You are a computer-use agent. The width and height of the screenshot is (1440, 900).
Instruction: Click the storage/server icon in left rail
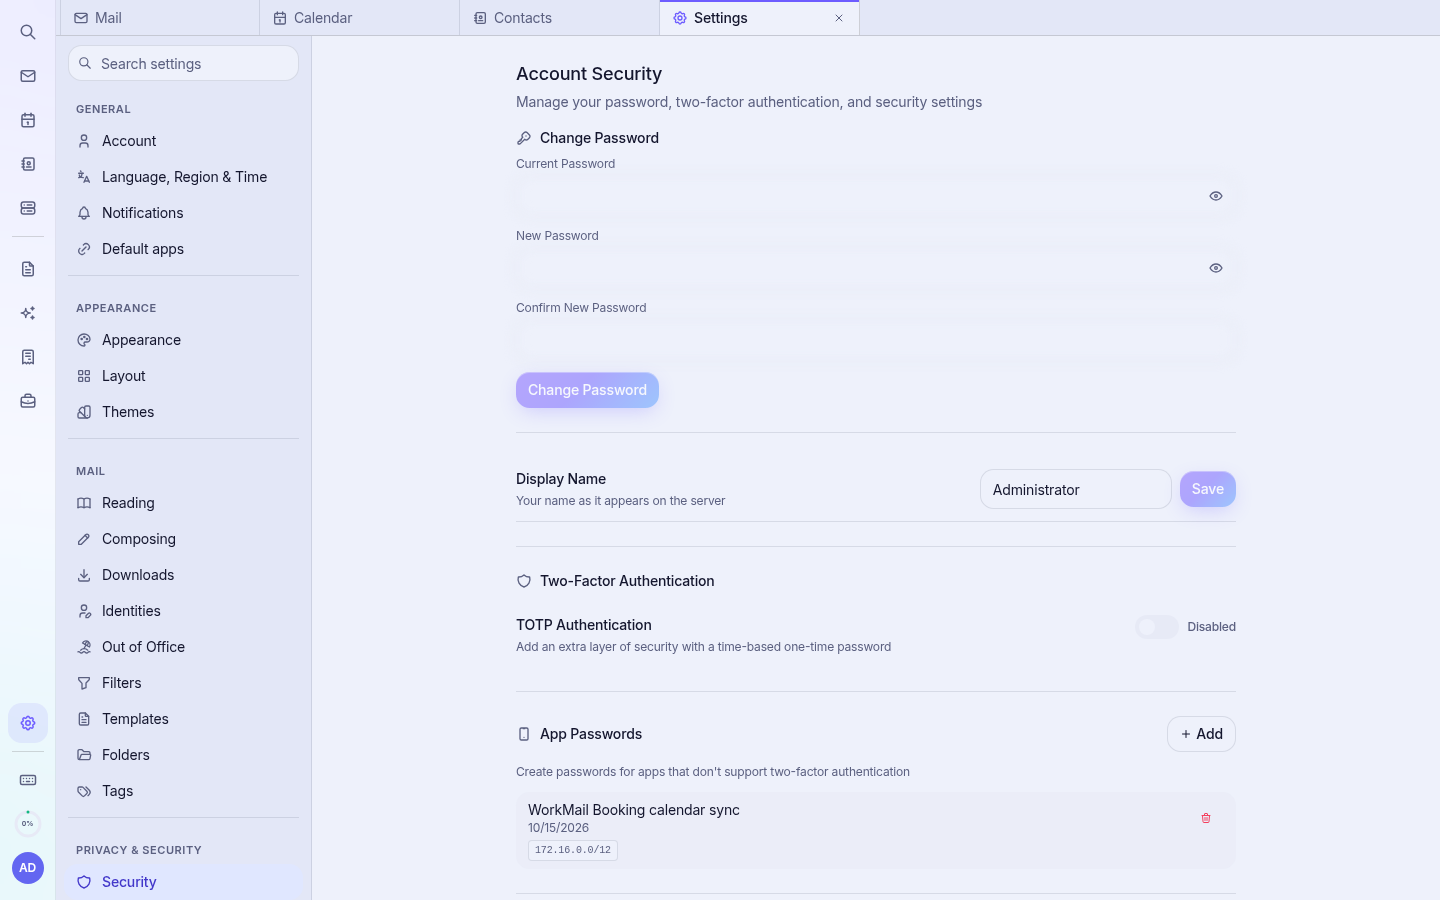coord(28,208)
